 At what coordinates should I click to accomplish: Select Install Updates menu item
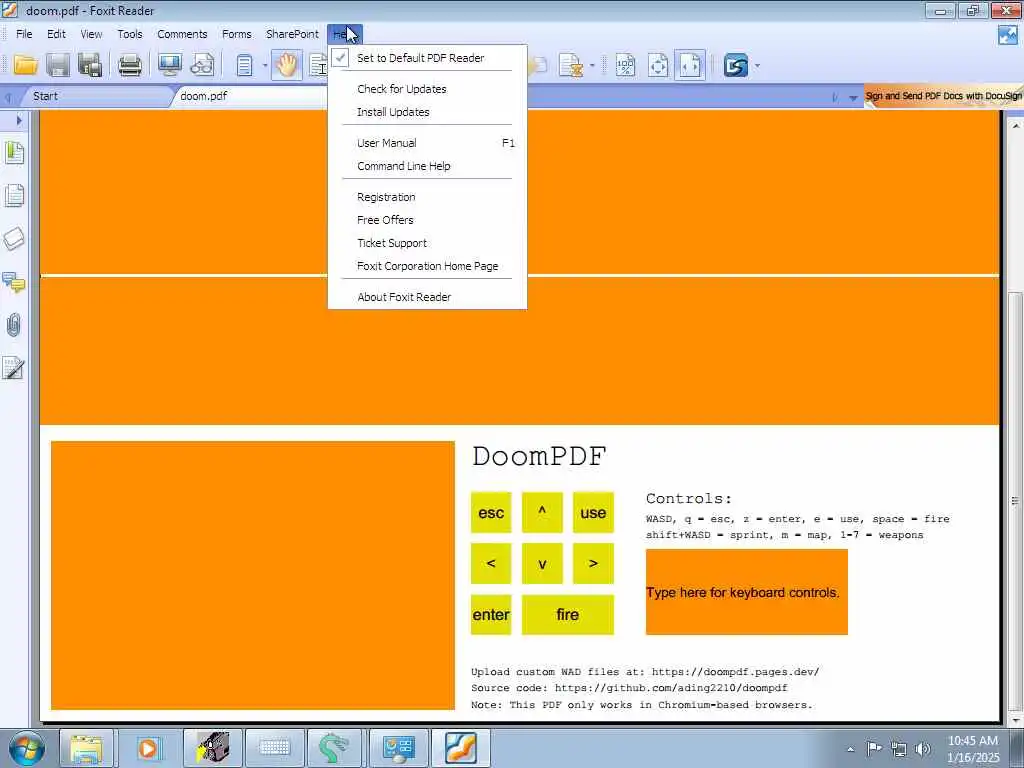427,112
